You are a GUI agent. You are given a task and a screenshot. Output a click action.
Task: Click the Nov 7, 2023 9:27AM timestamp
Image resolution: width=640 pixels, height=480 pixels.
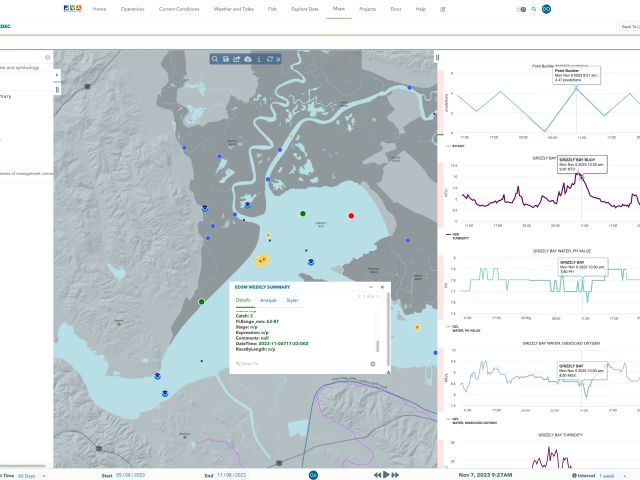(485, 475)
